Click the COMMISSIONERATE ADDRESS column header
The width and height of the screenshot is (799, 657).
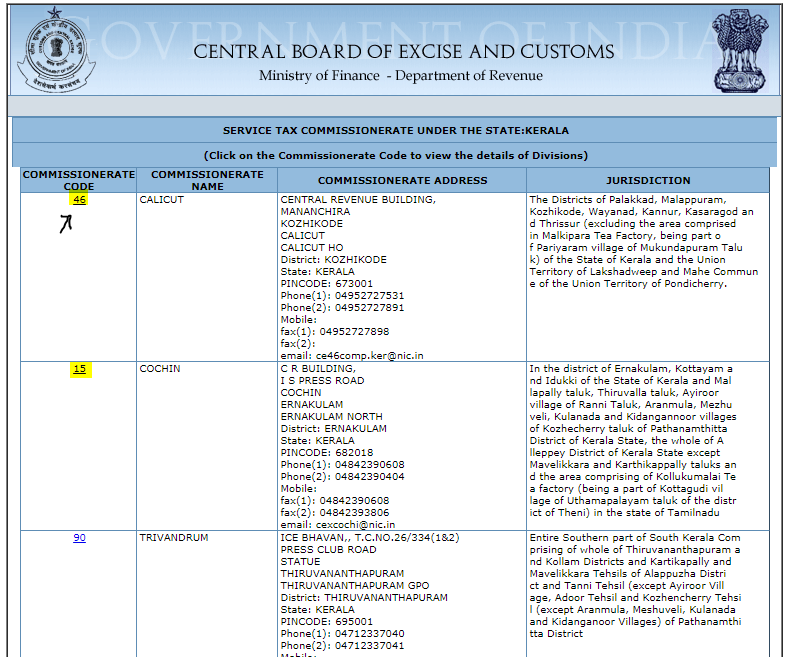point(402,180)
